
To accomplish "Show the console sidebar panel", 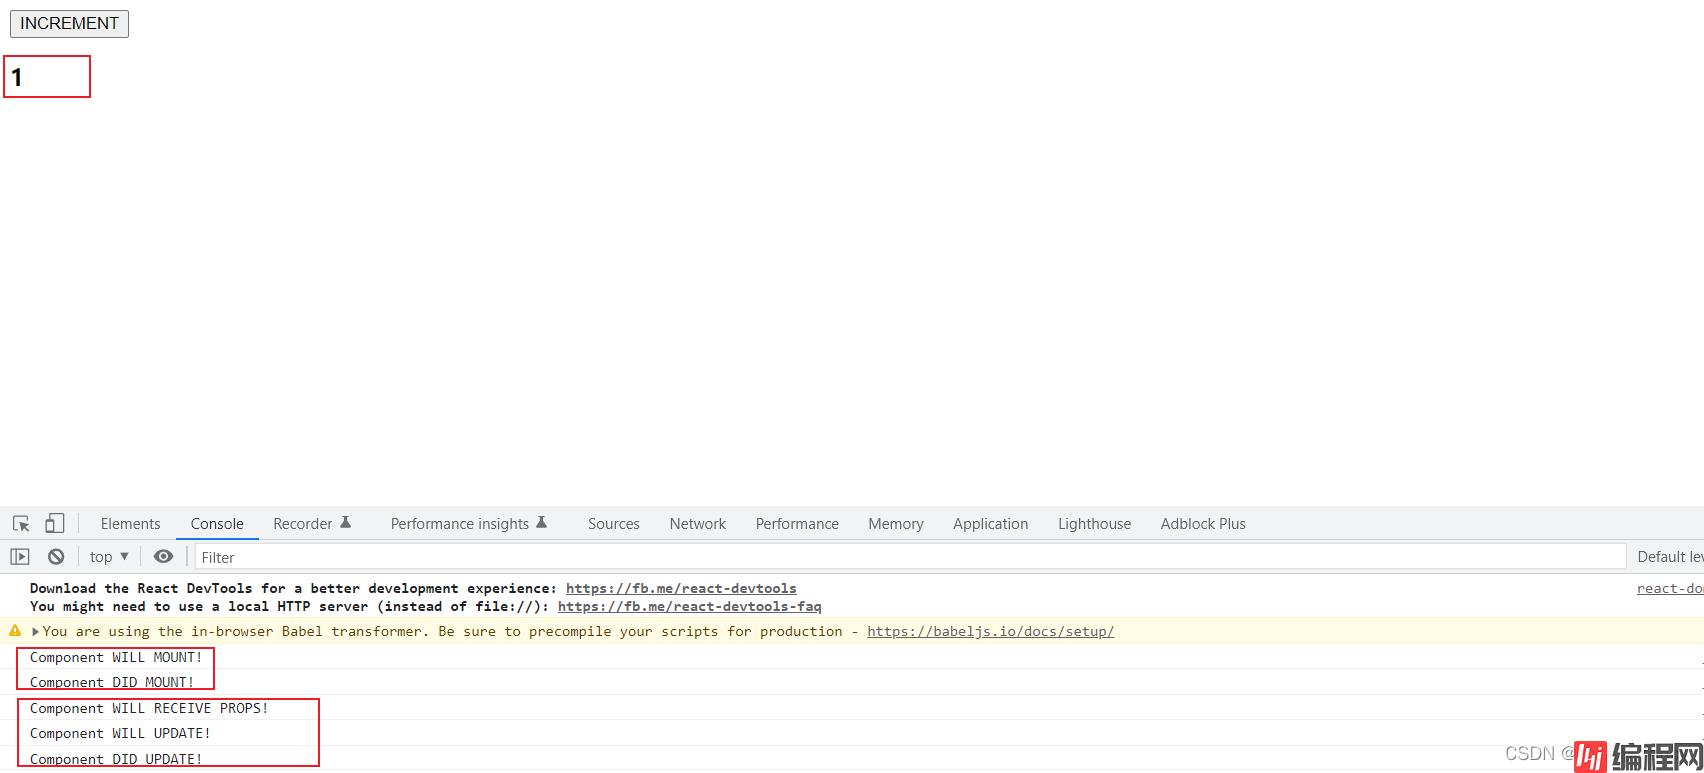I will (x=20, y=557).
